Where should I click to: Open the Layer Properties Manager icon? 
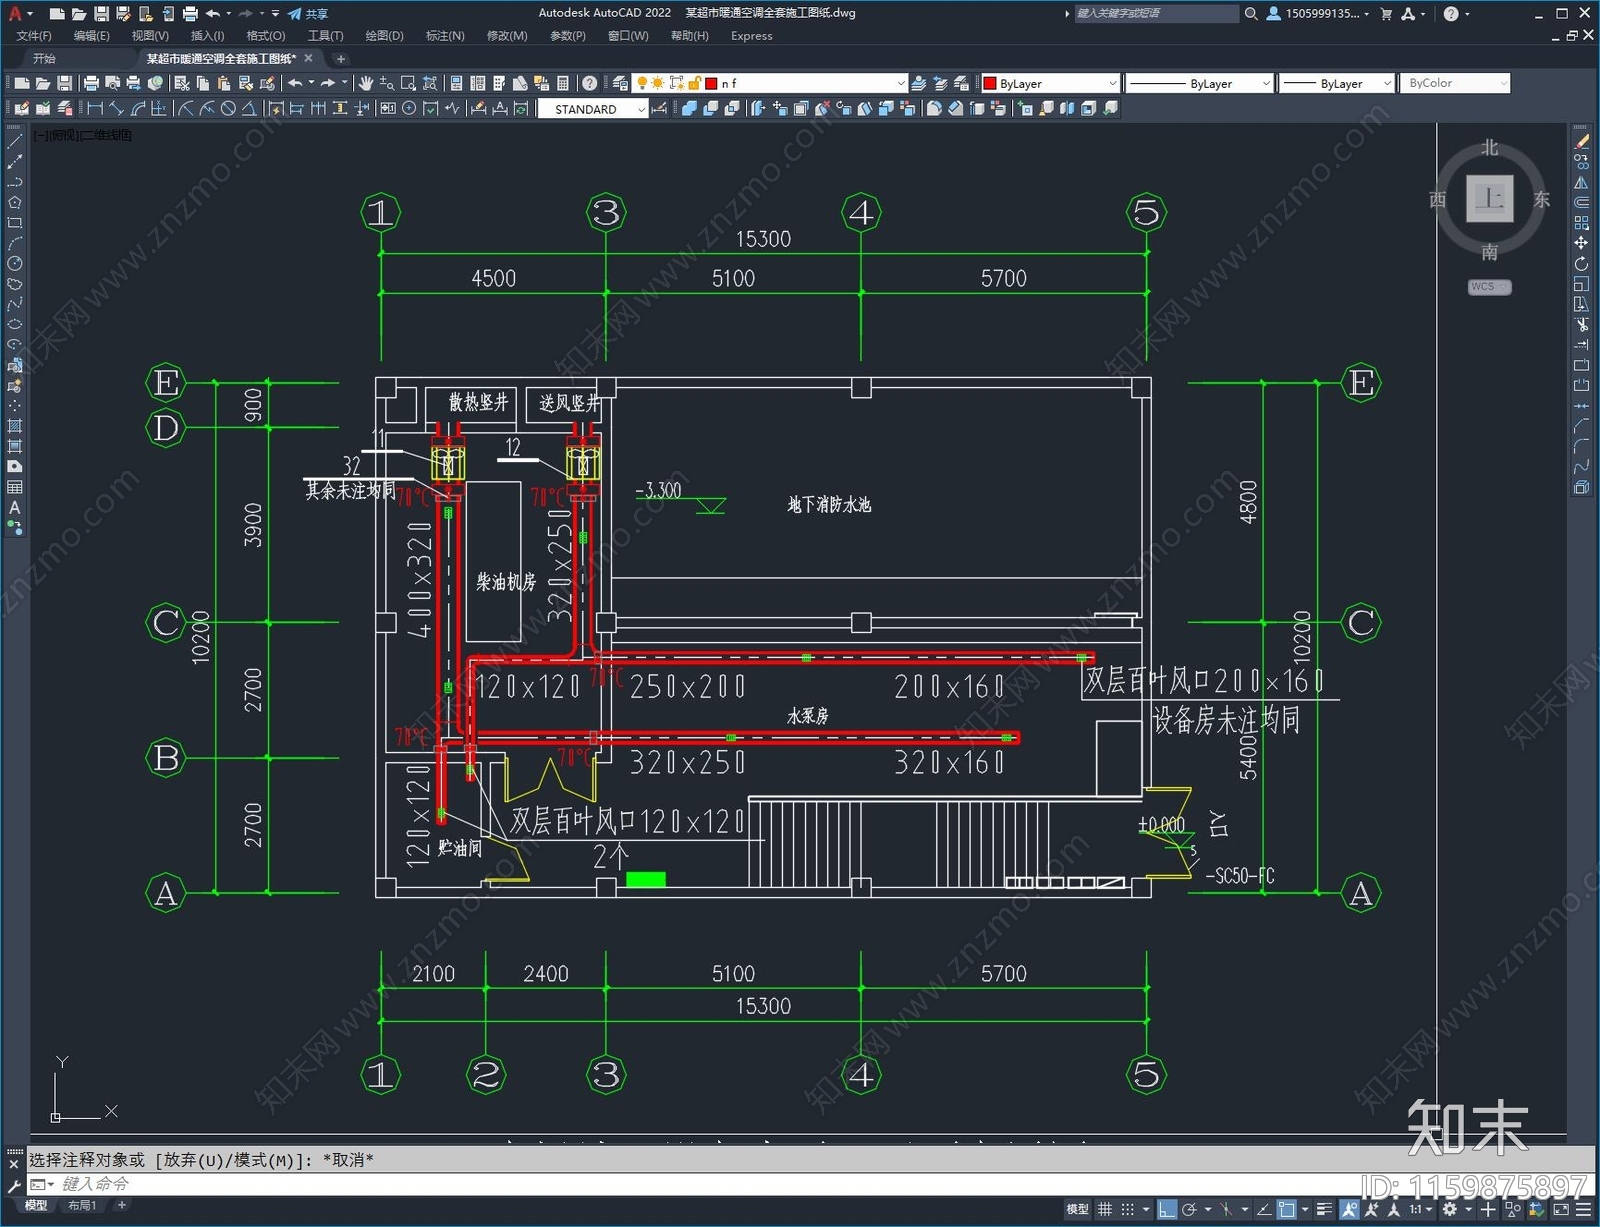pyautogui.click(x=621, y=84)
